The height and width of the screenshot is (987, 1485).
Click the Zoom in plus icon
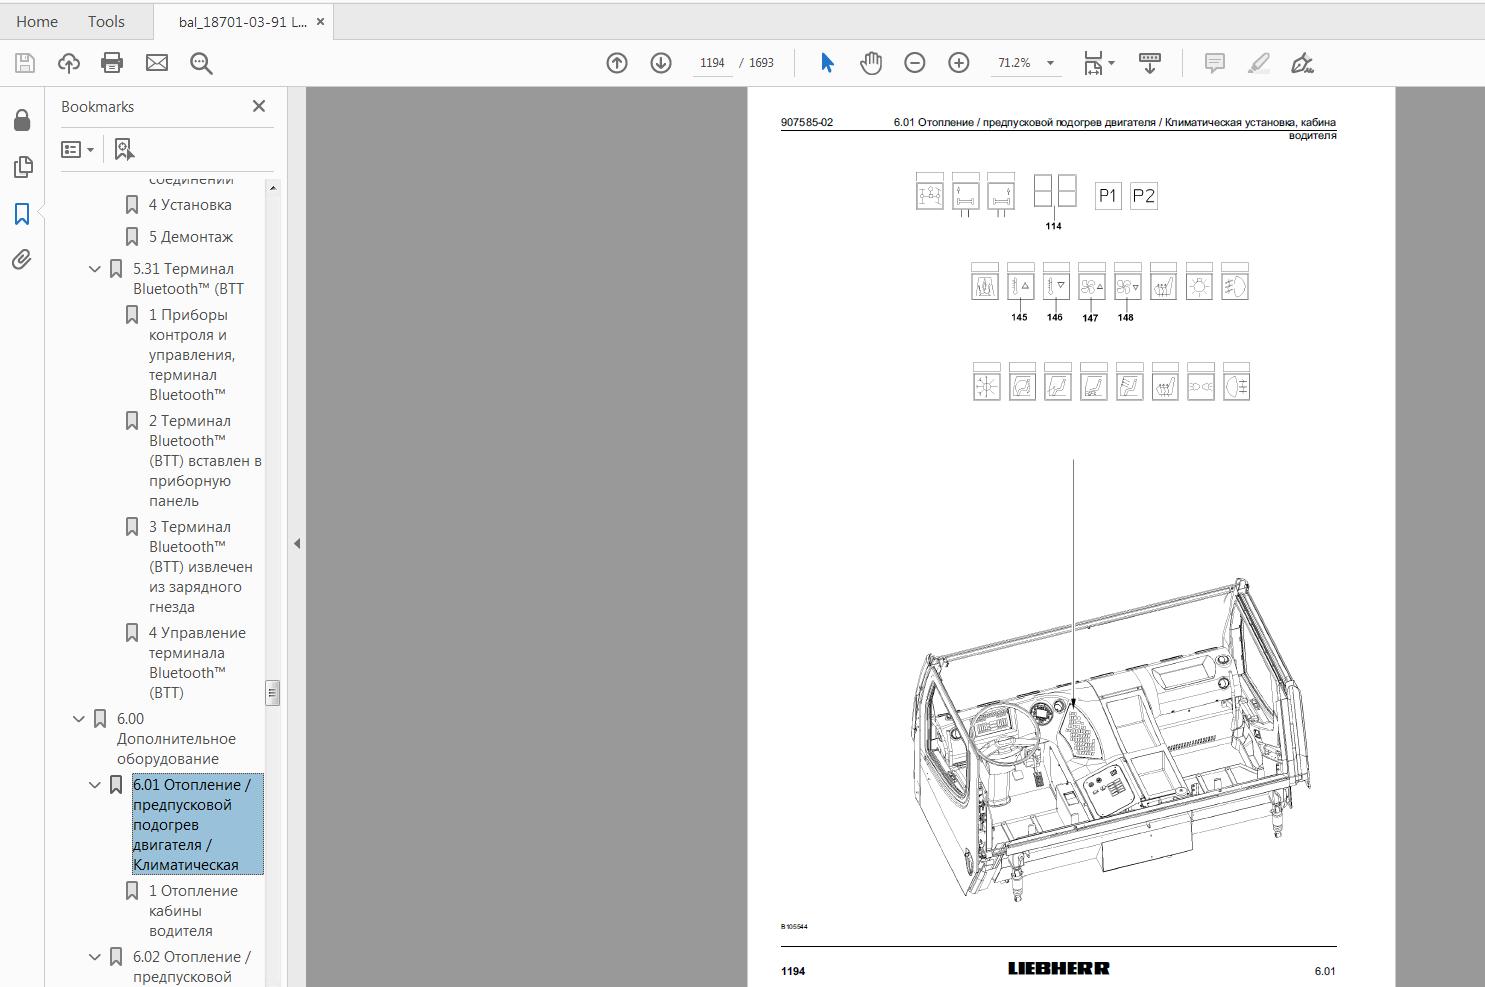pyautogui.click(x=958, y=63)
